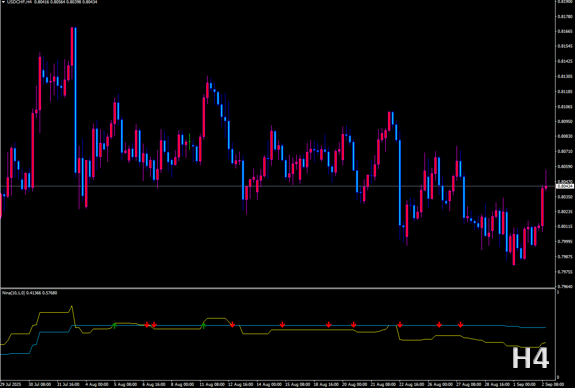This screenshot has width=575, height=388.
Task: Click the 0.81185 price scale label
Action: point(565,91)
